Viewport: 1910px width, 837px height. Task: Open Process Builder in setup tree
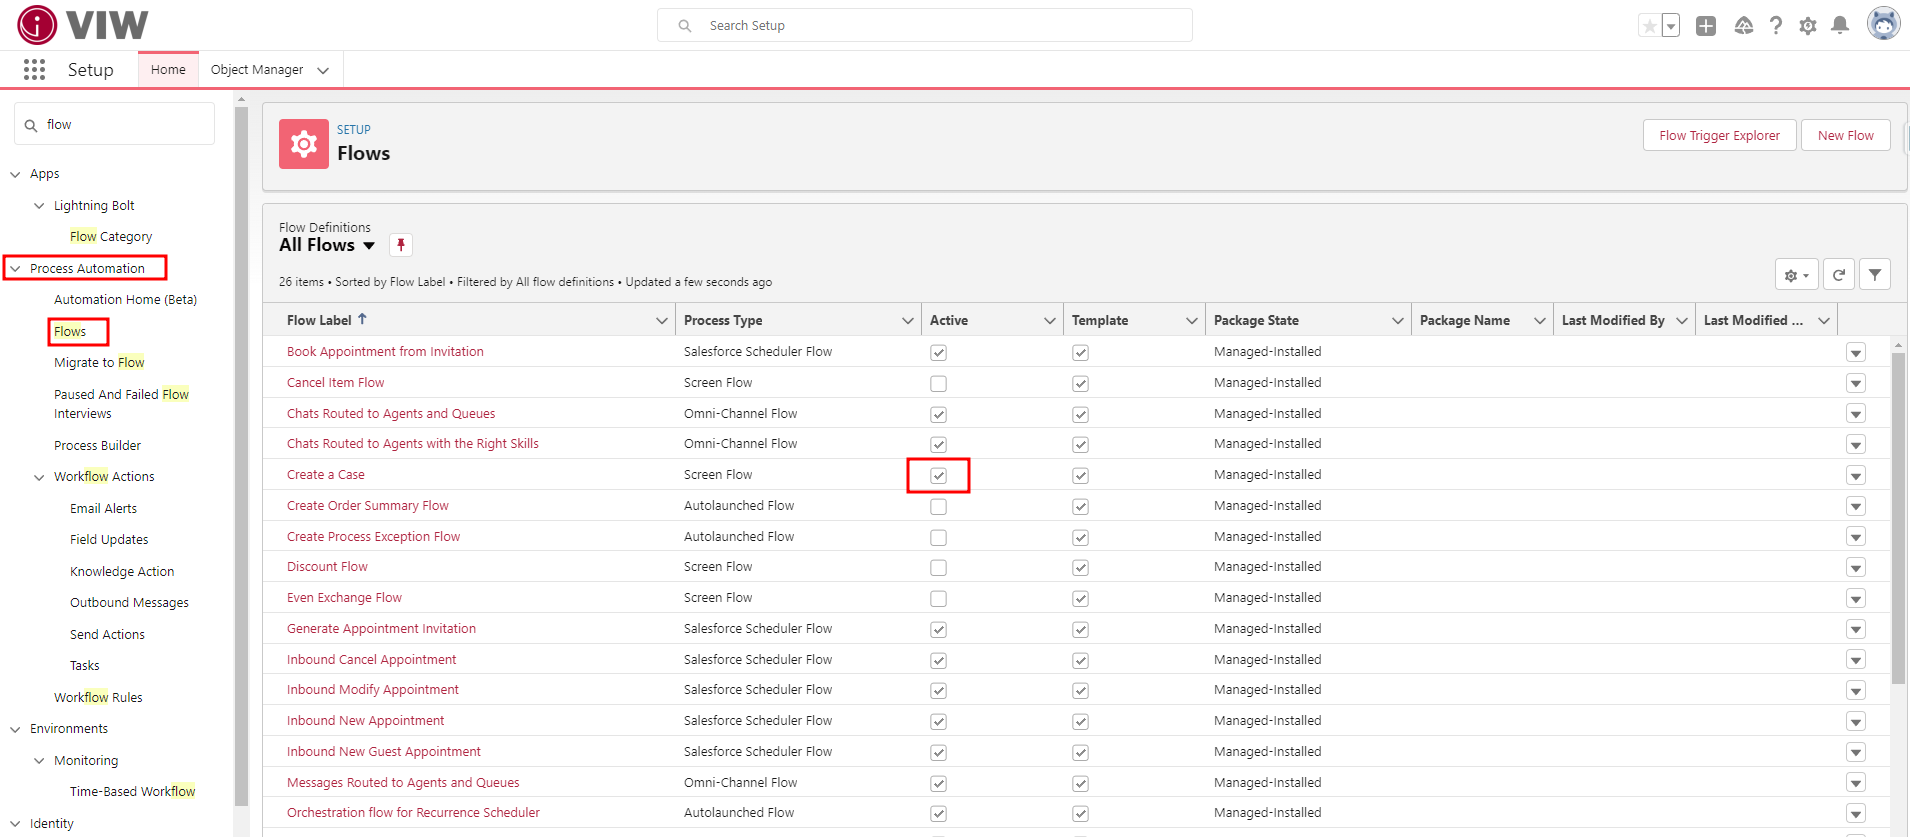click(x=97, y=445)
